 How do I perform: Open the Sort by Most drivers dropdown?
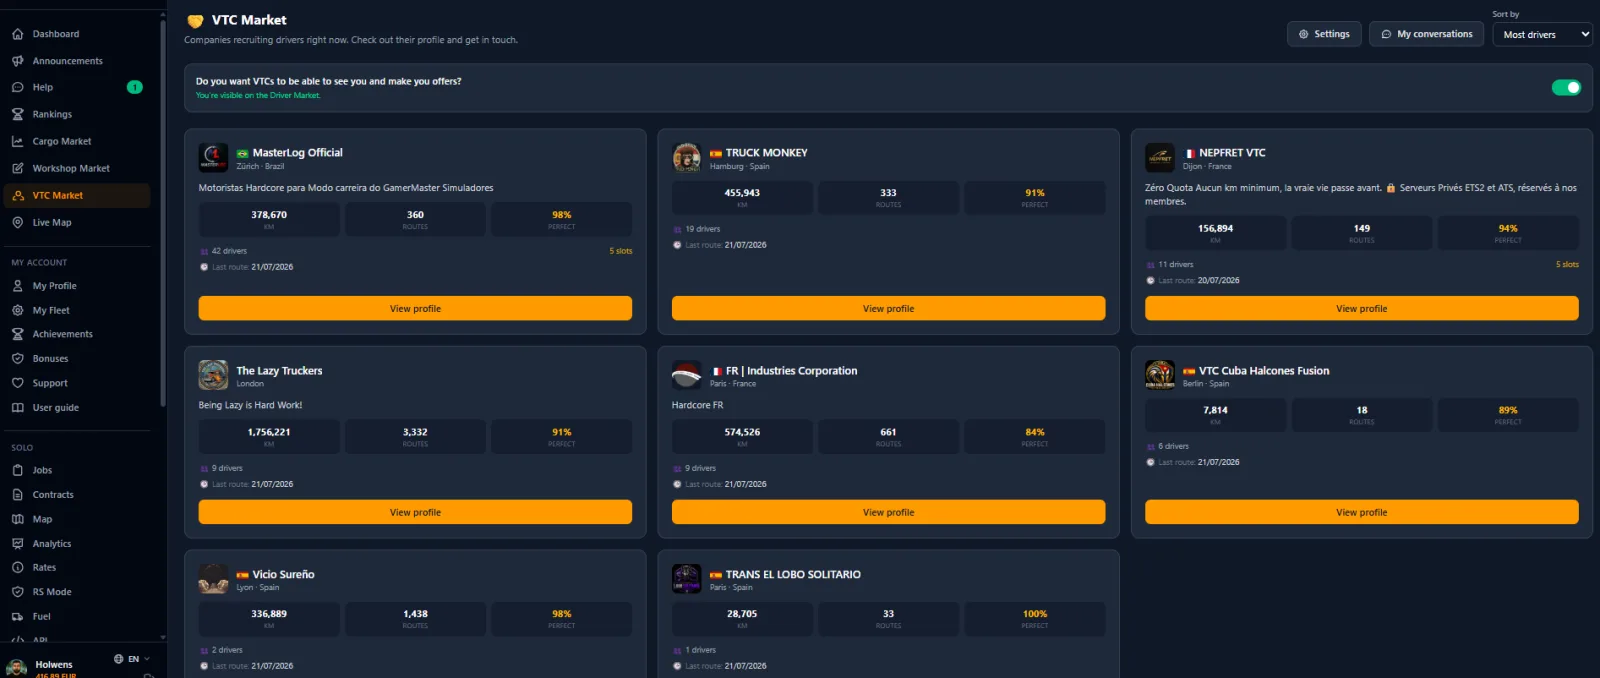tap(1542, 34)
